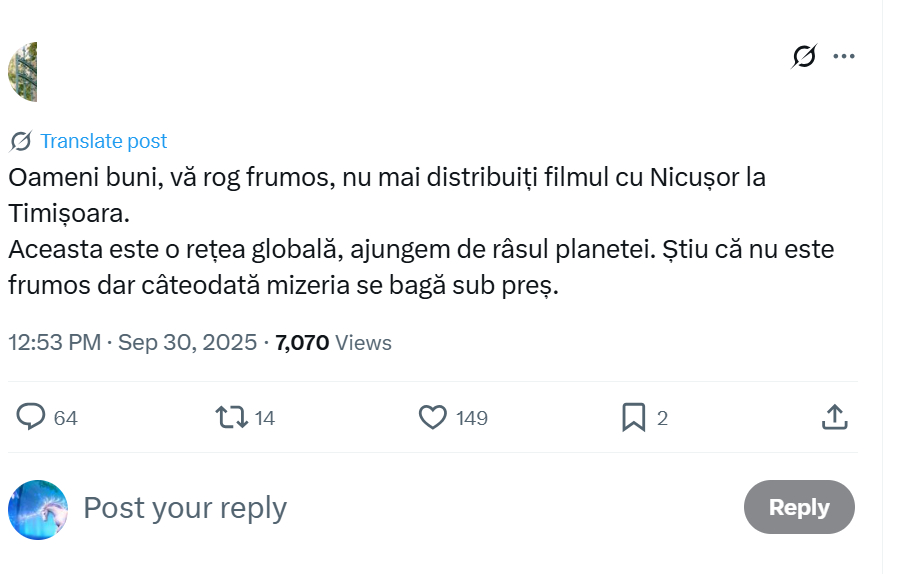Viewport: 913px width, 574px height.
Task: Click your avatar beside the reply box
Action: coord(38,509)
